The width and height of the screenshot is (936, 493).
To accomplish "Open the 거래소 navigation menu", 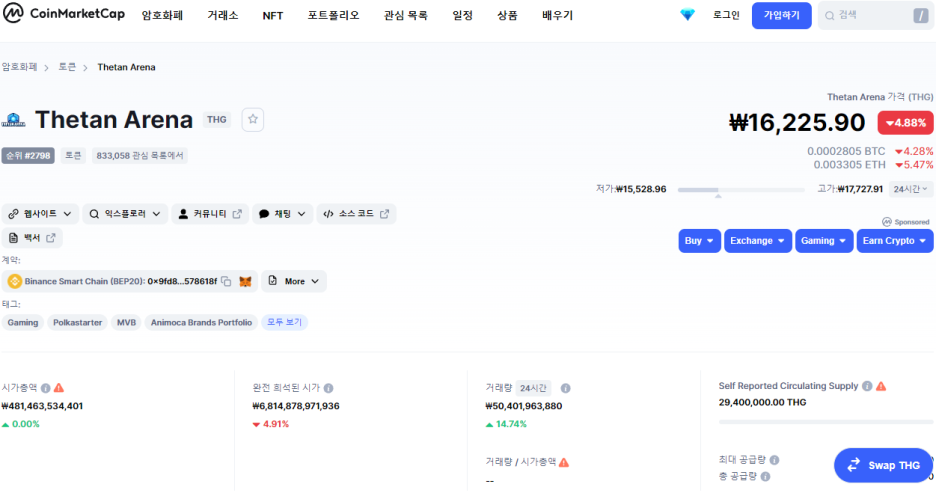I will pos(223,16).
